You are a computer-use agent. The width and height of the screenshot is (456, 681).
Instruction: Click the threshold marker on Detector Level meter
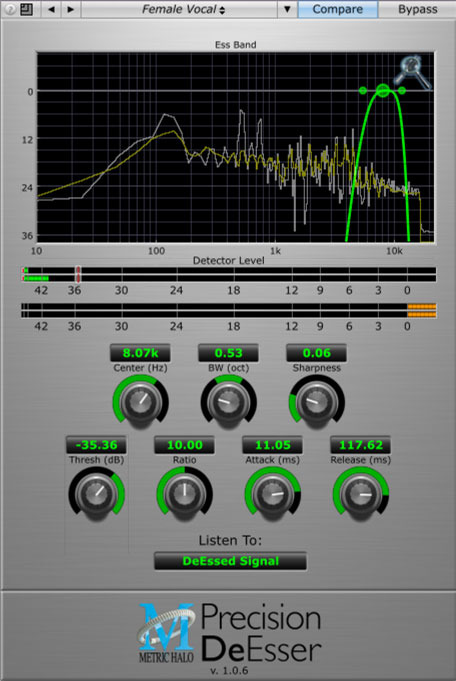pos(78,274)
